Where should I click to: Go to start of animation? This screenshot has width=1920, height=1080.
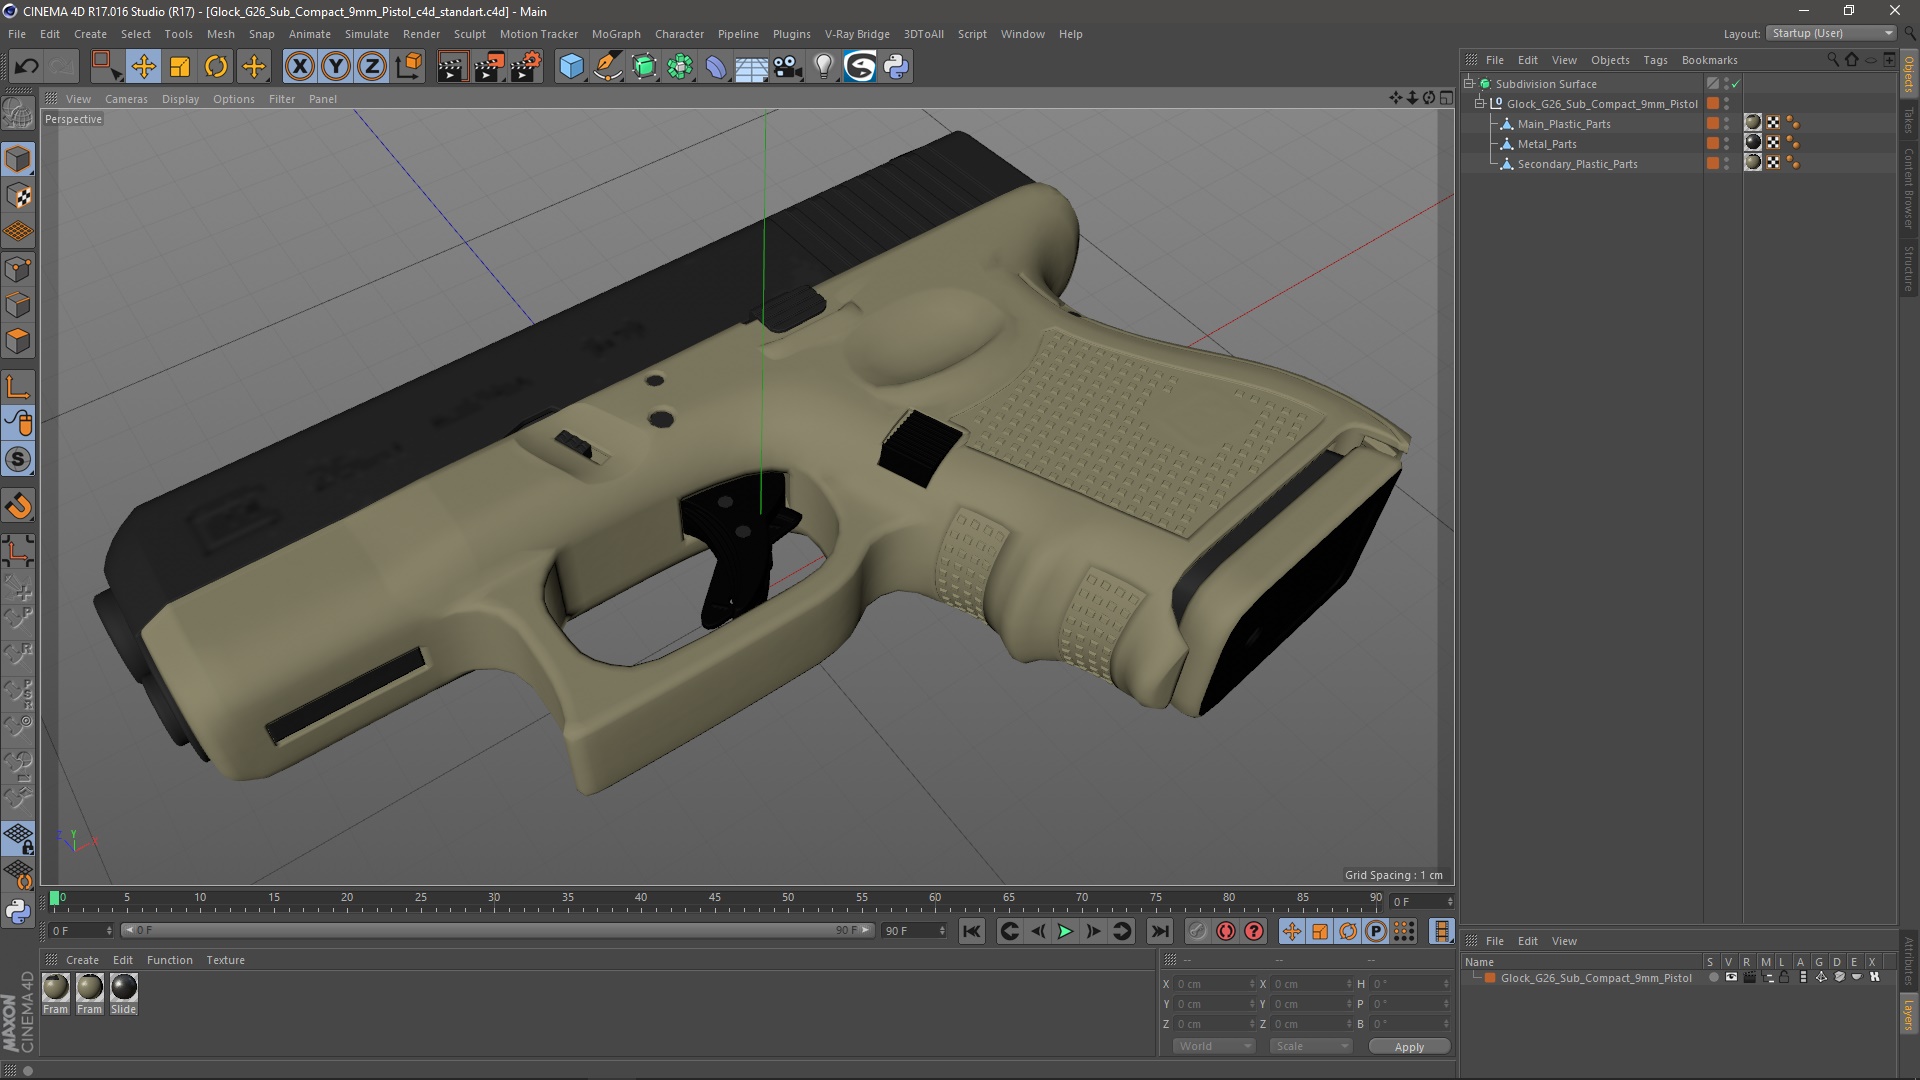(x=972, y=931)
